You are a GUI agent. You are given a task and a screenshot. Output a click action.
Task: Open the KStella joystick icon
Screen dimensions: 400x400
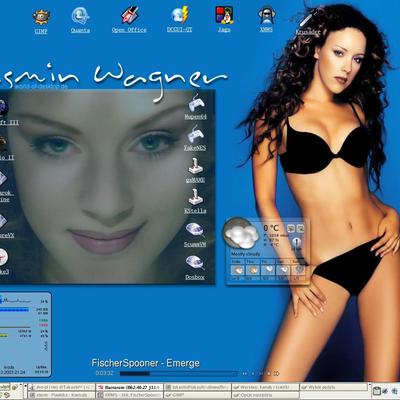[195, 201]
